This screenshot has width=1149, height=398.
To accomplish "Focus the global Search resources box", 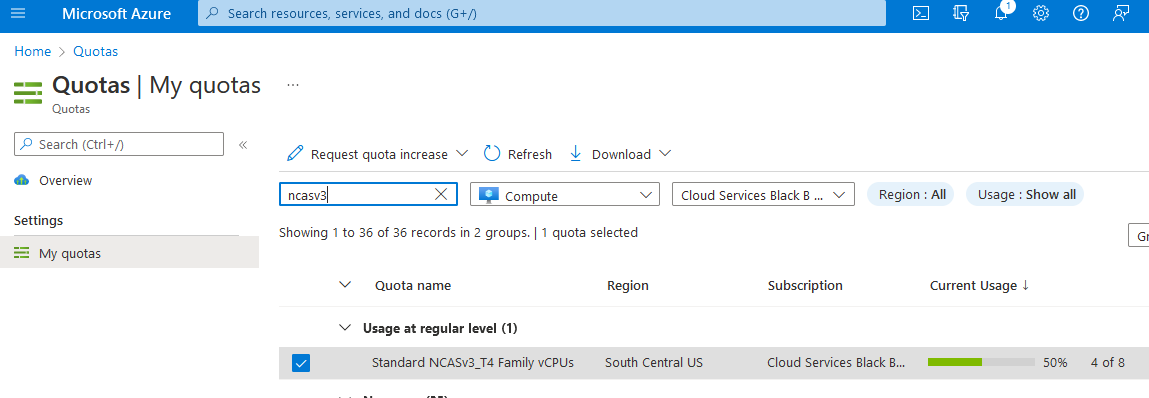I will click(542, 13).
